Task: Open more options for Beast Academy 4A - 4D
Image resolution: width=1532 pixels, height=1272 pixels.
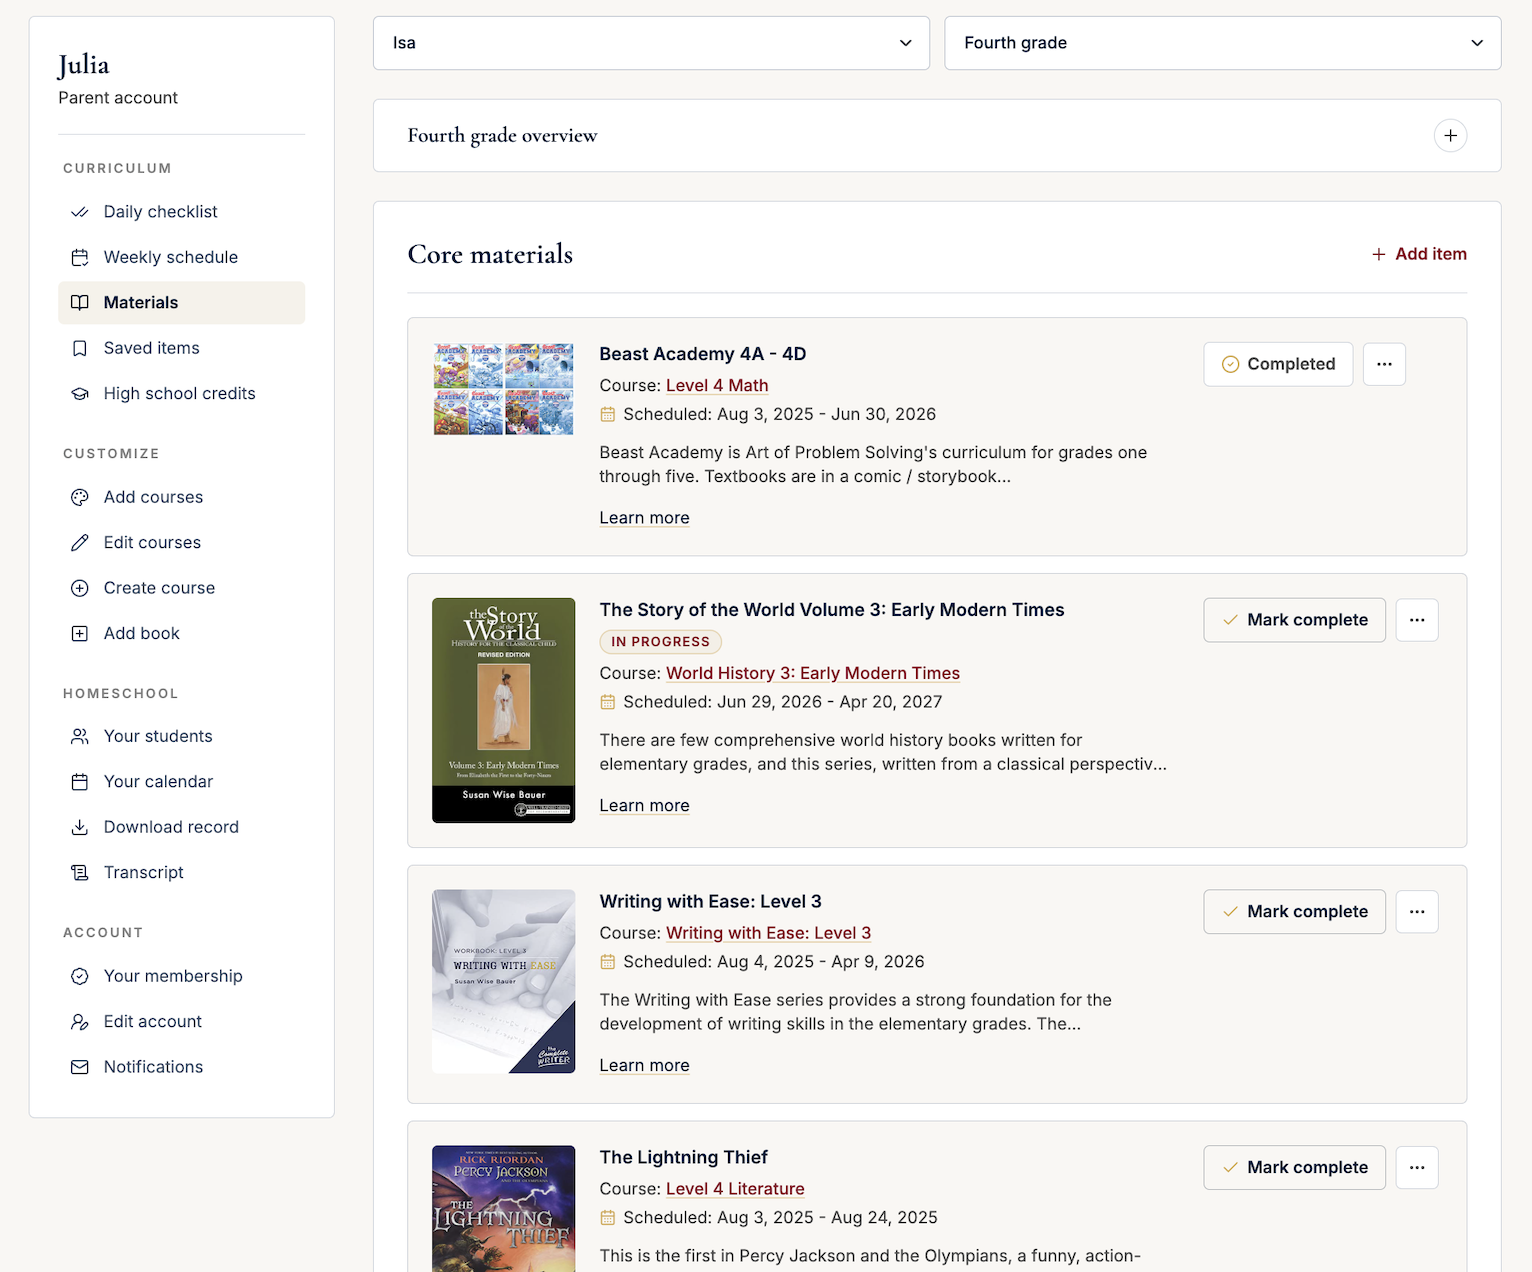Action: tap(1384, 364)
